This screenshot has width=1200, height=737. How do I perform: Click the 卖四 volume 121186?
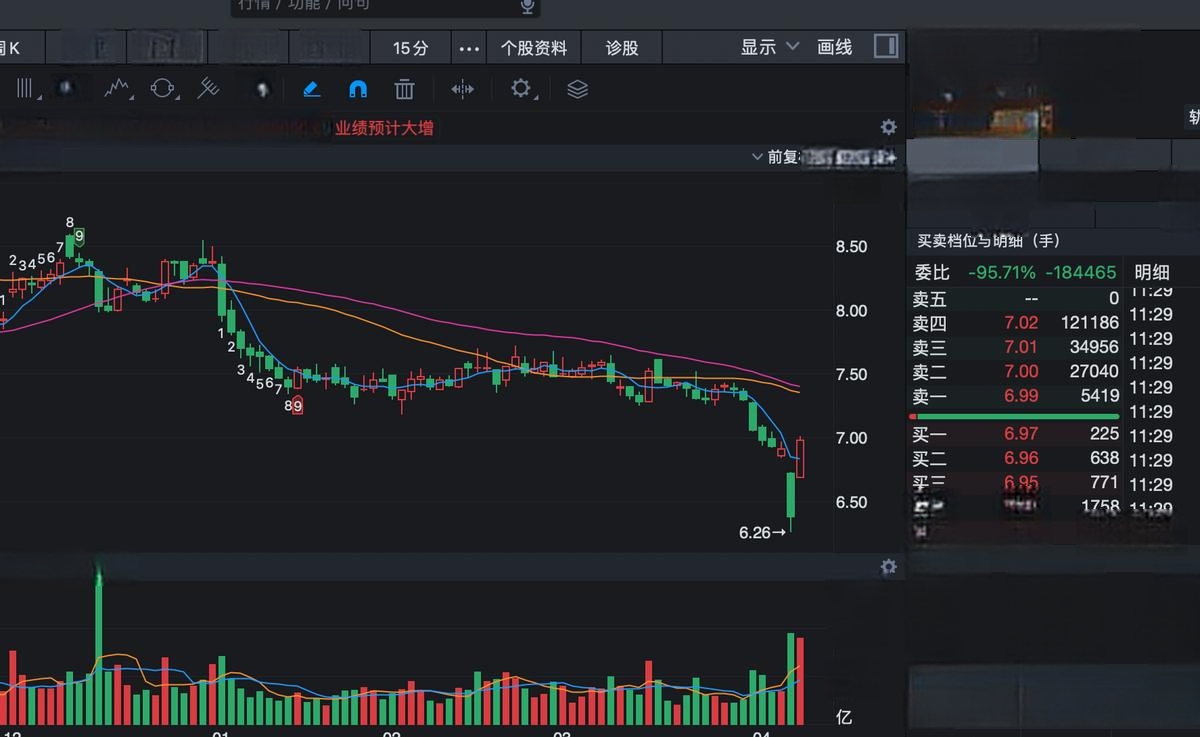(x=1089, y=323)
